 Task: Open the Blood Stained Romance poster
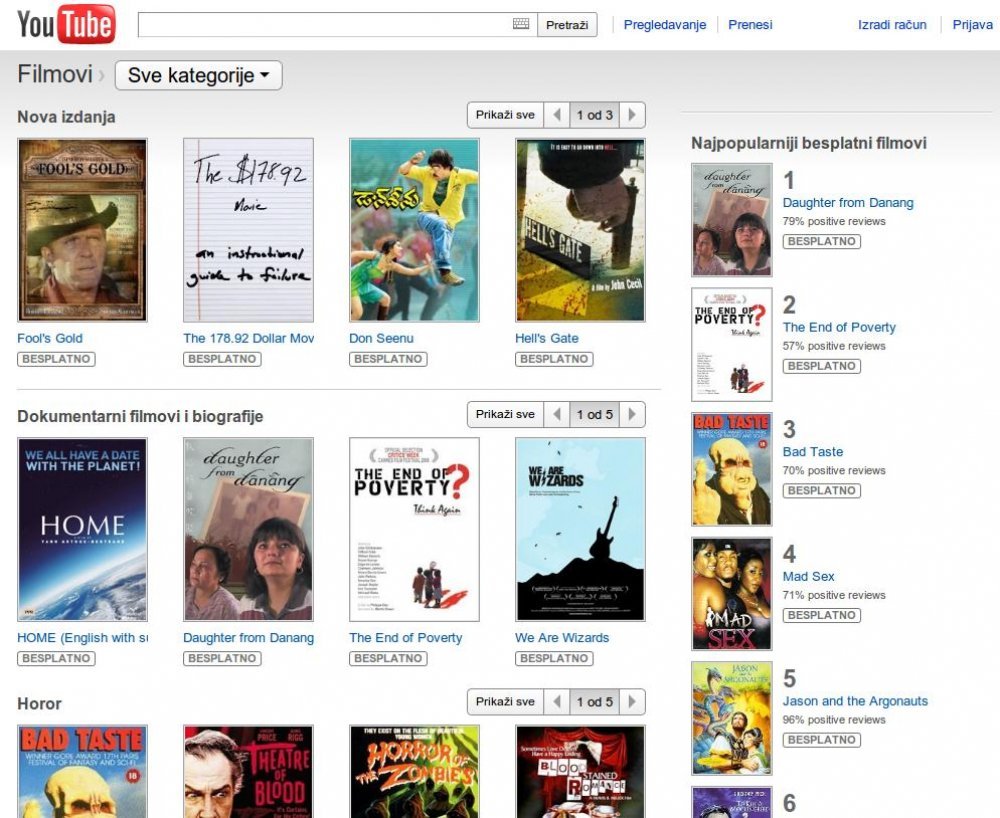(580, 771)
